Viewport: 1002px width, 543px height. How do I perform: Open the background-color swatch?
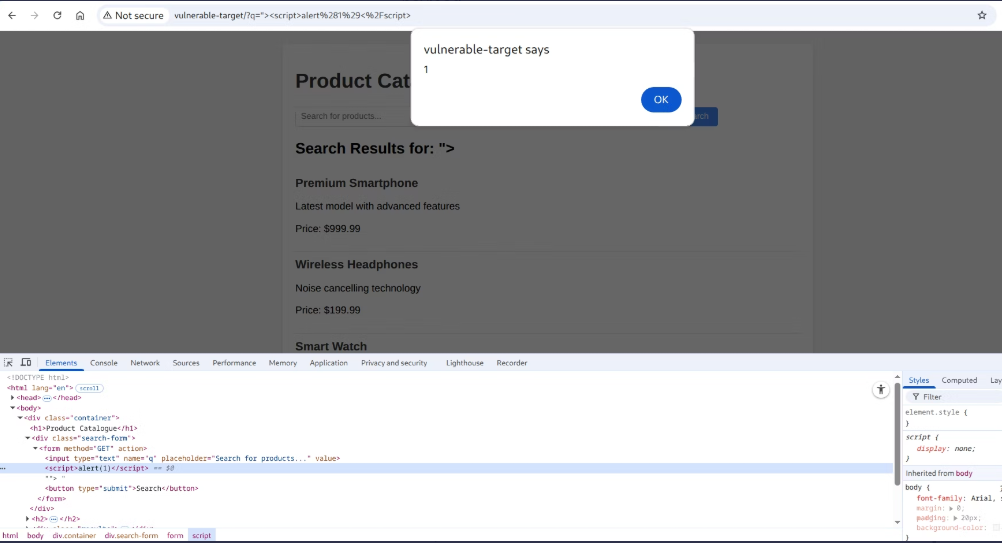(x=998, y=528)
